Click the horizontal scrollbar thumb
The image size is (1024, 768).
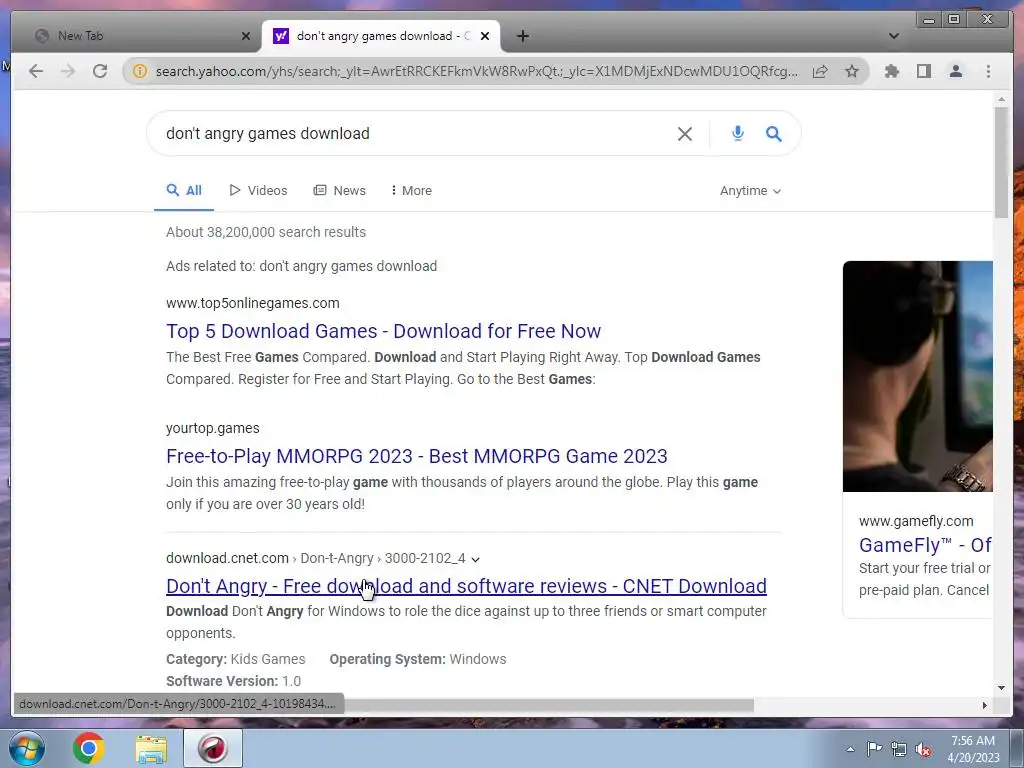point(549,705)
